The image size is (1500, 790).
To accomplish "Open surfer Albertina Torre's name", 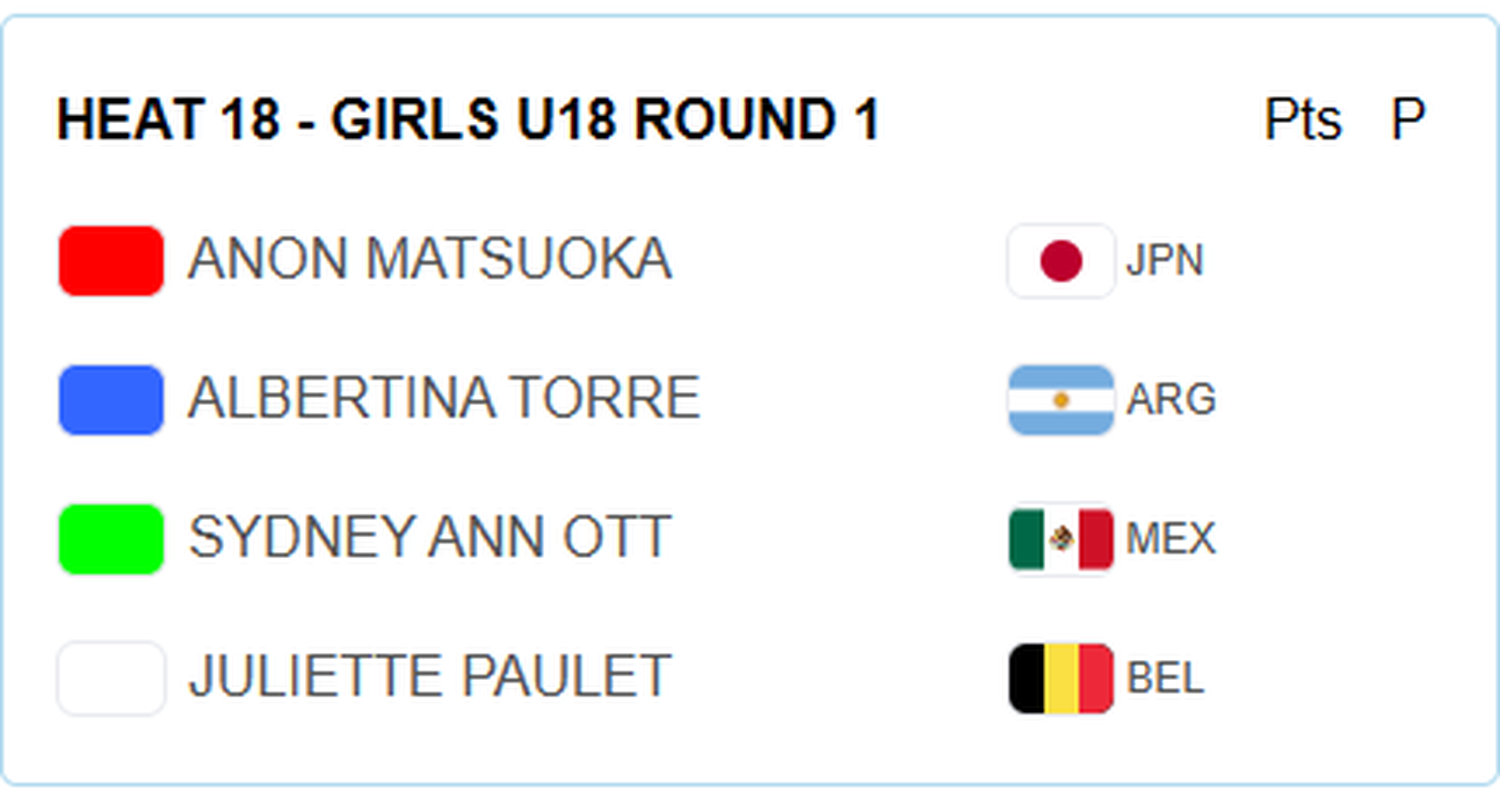I will click(x=444, y=399).
